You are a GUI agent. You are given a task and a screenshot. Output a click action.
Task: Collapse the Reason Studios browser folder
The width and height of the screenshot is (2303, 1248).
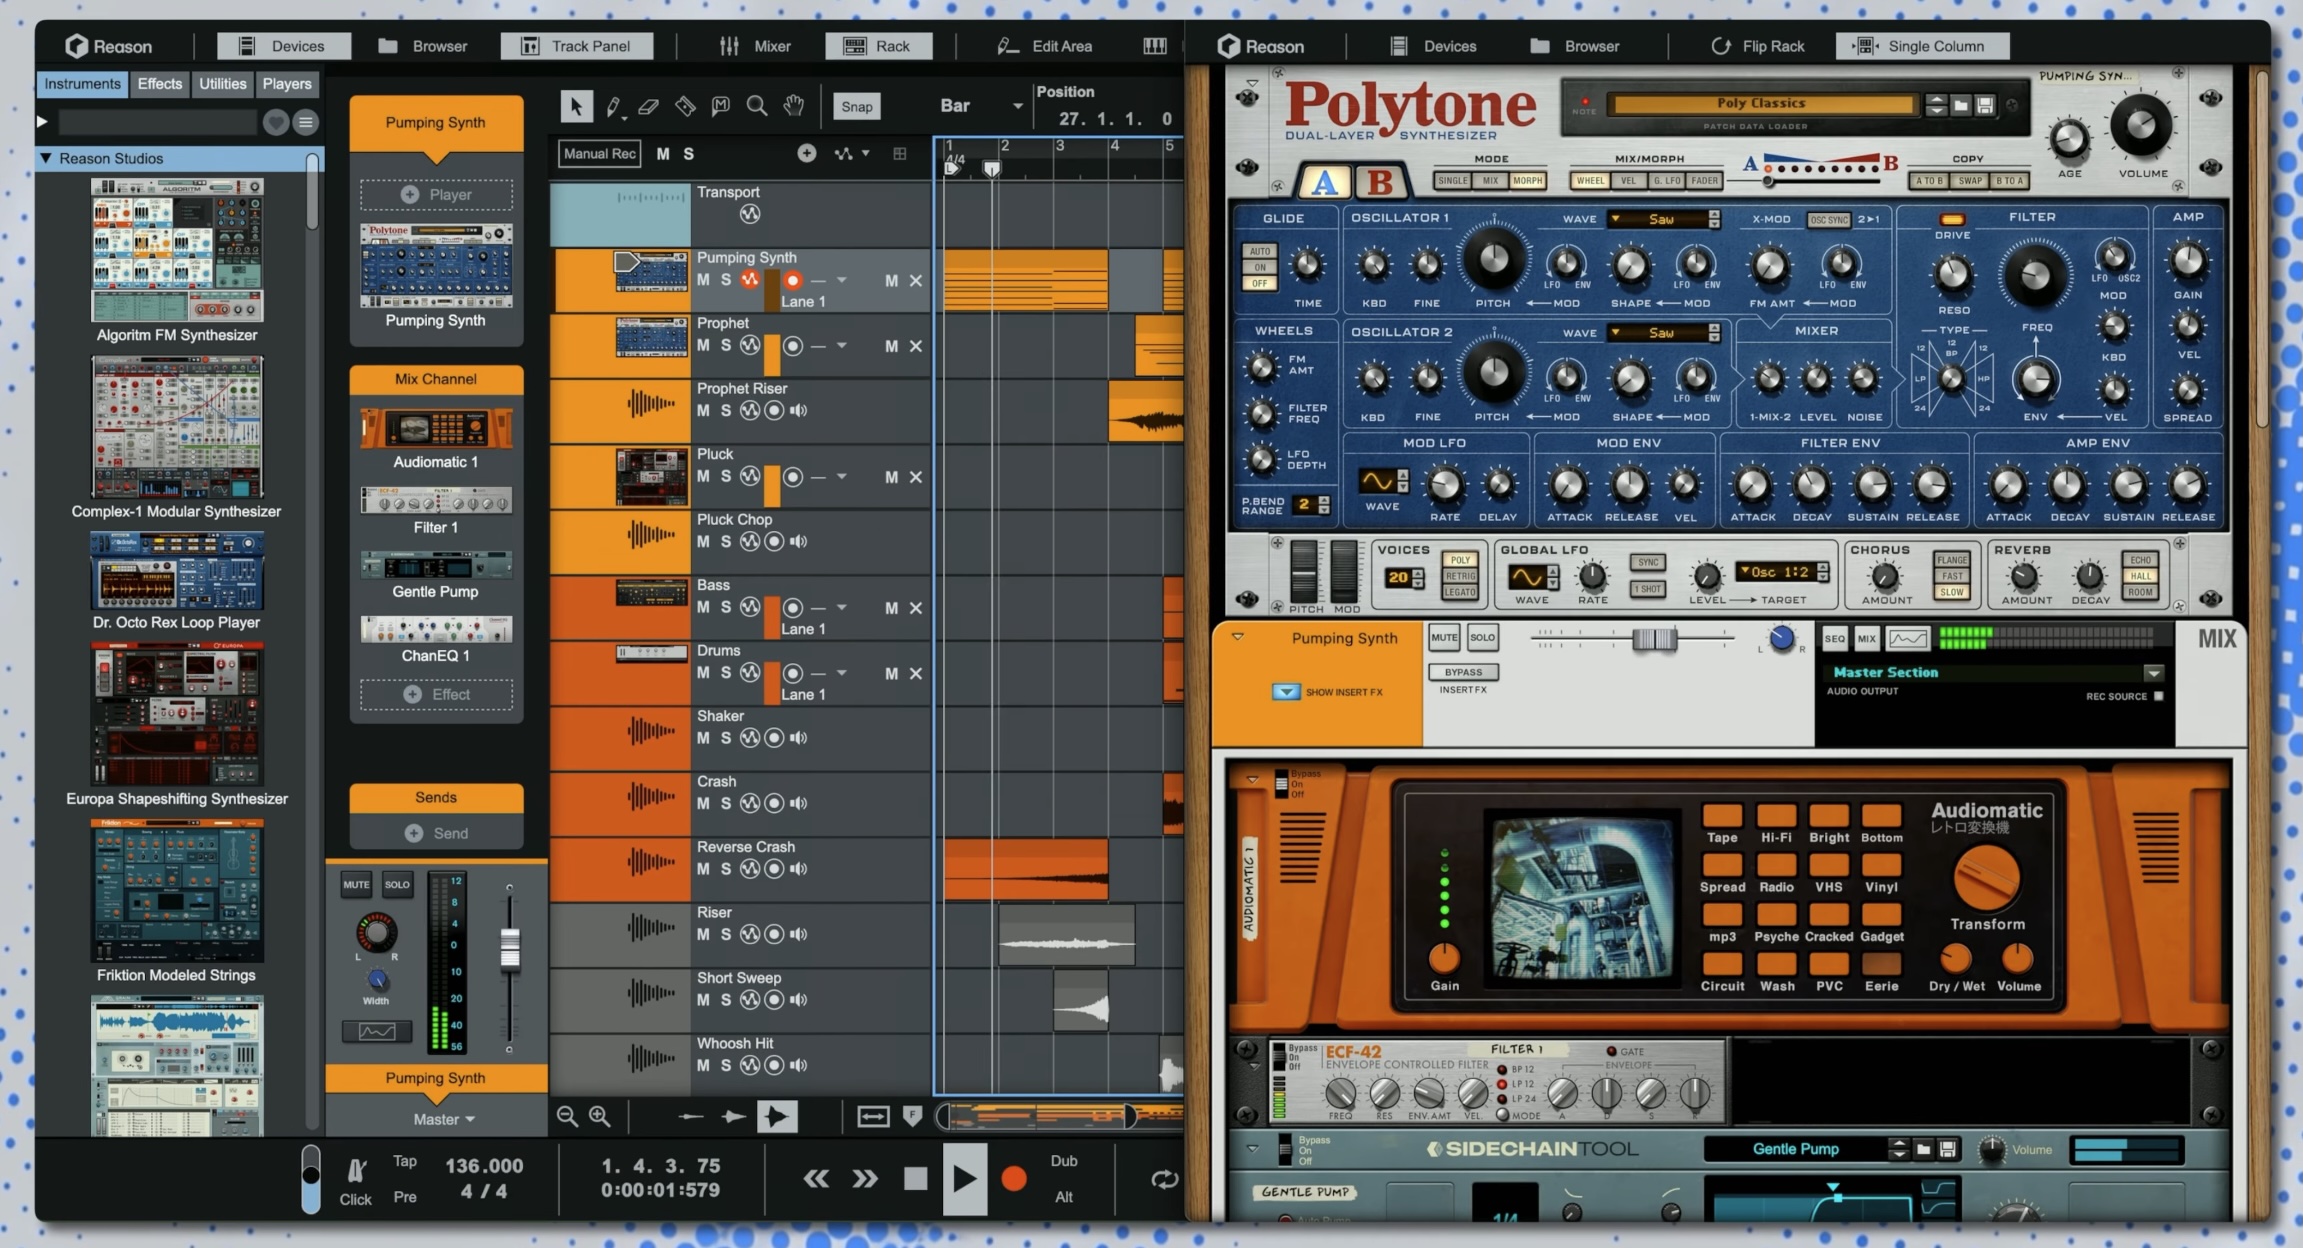[x=46, y=158]
